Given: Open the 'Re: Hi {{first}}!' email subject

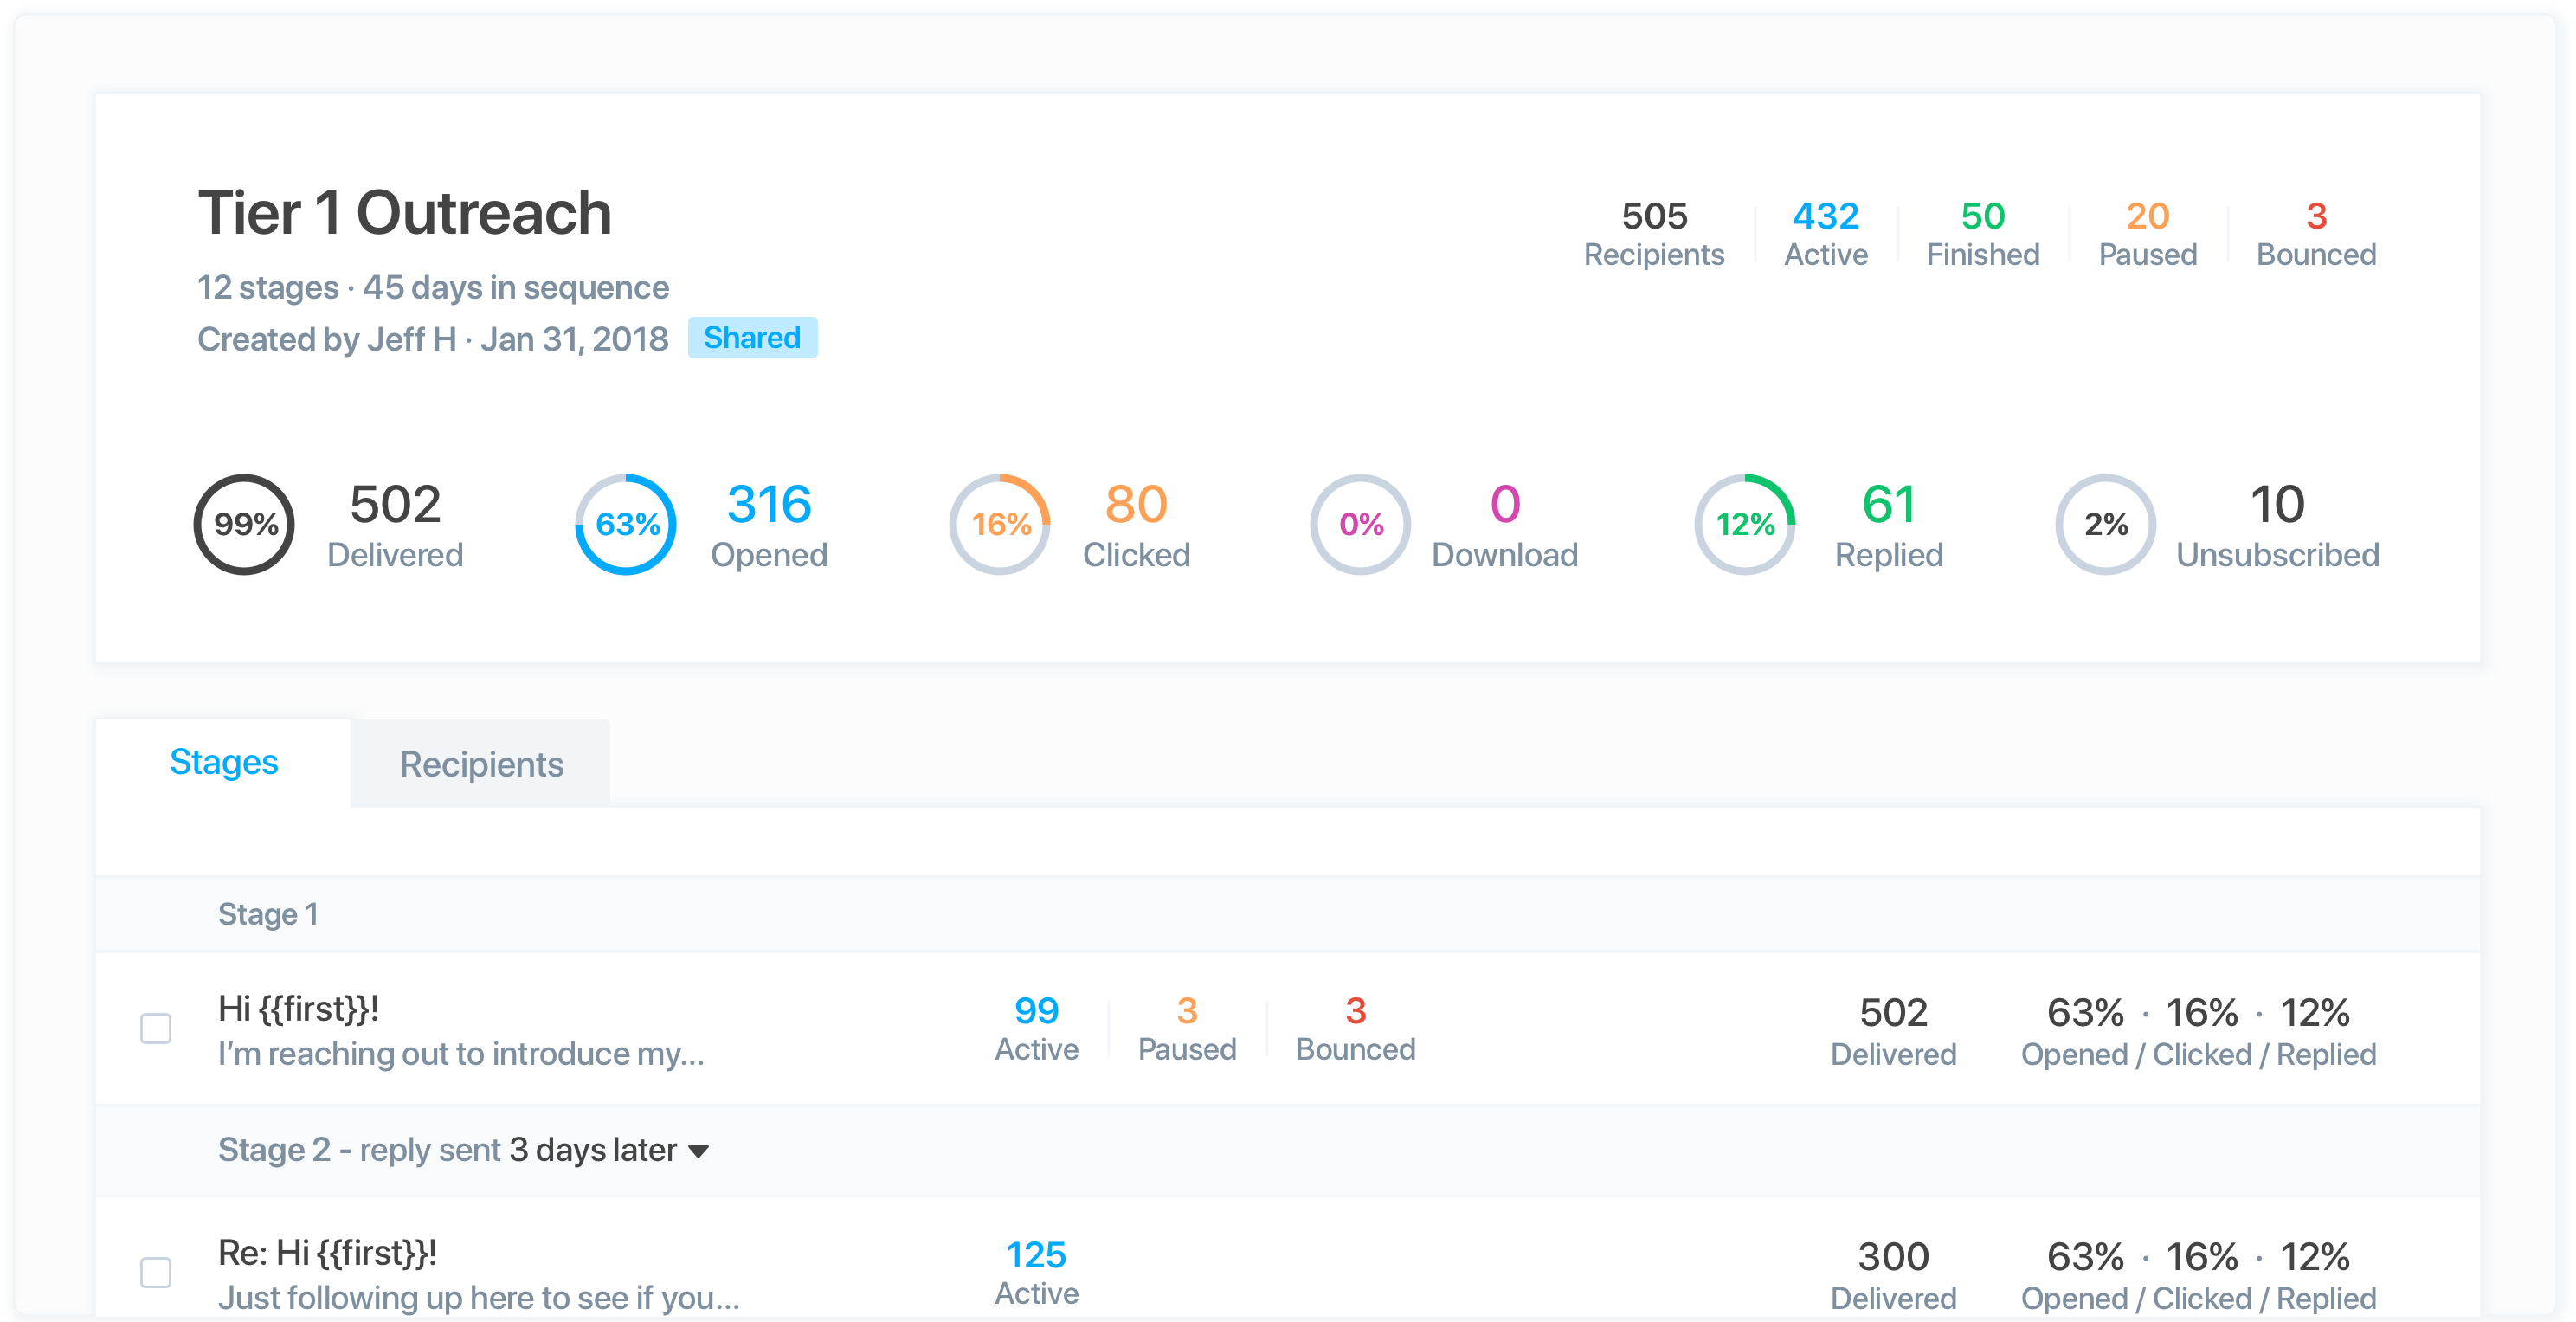Looking at the screenshot, I should (x=327, y=1253).
